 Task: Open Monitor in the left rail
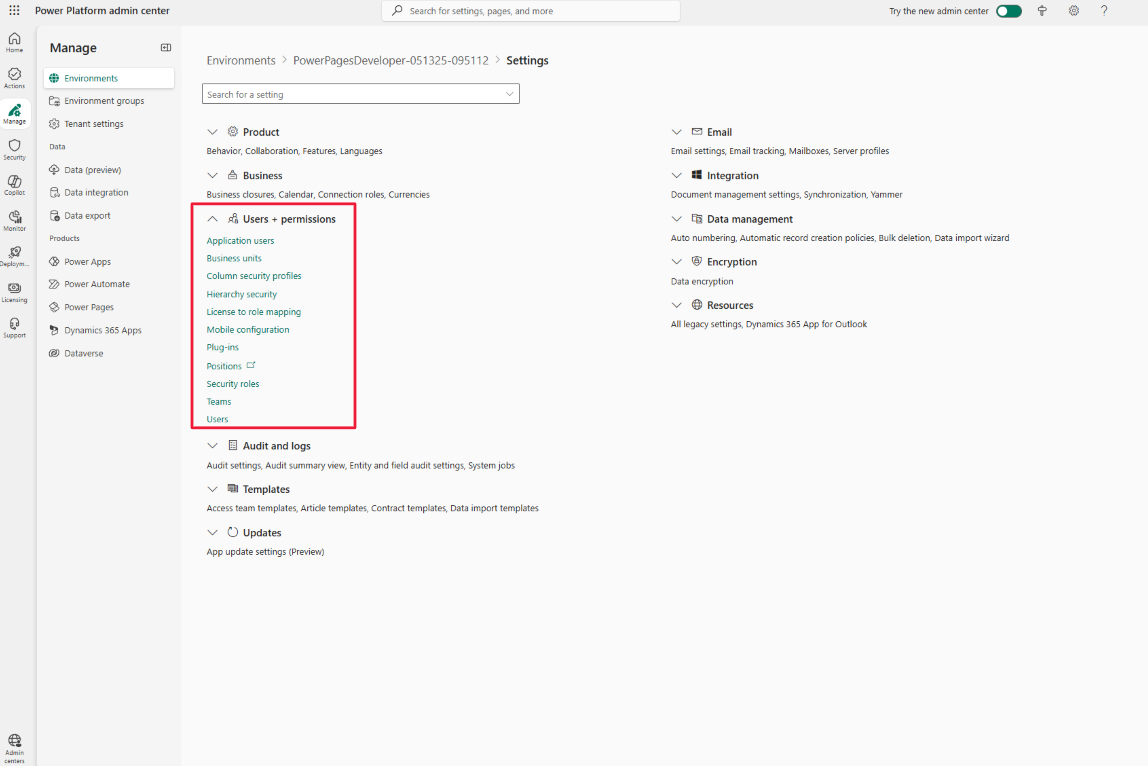[x=15, y=220]
